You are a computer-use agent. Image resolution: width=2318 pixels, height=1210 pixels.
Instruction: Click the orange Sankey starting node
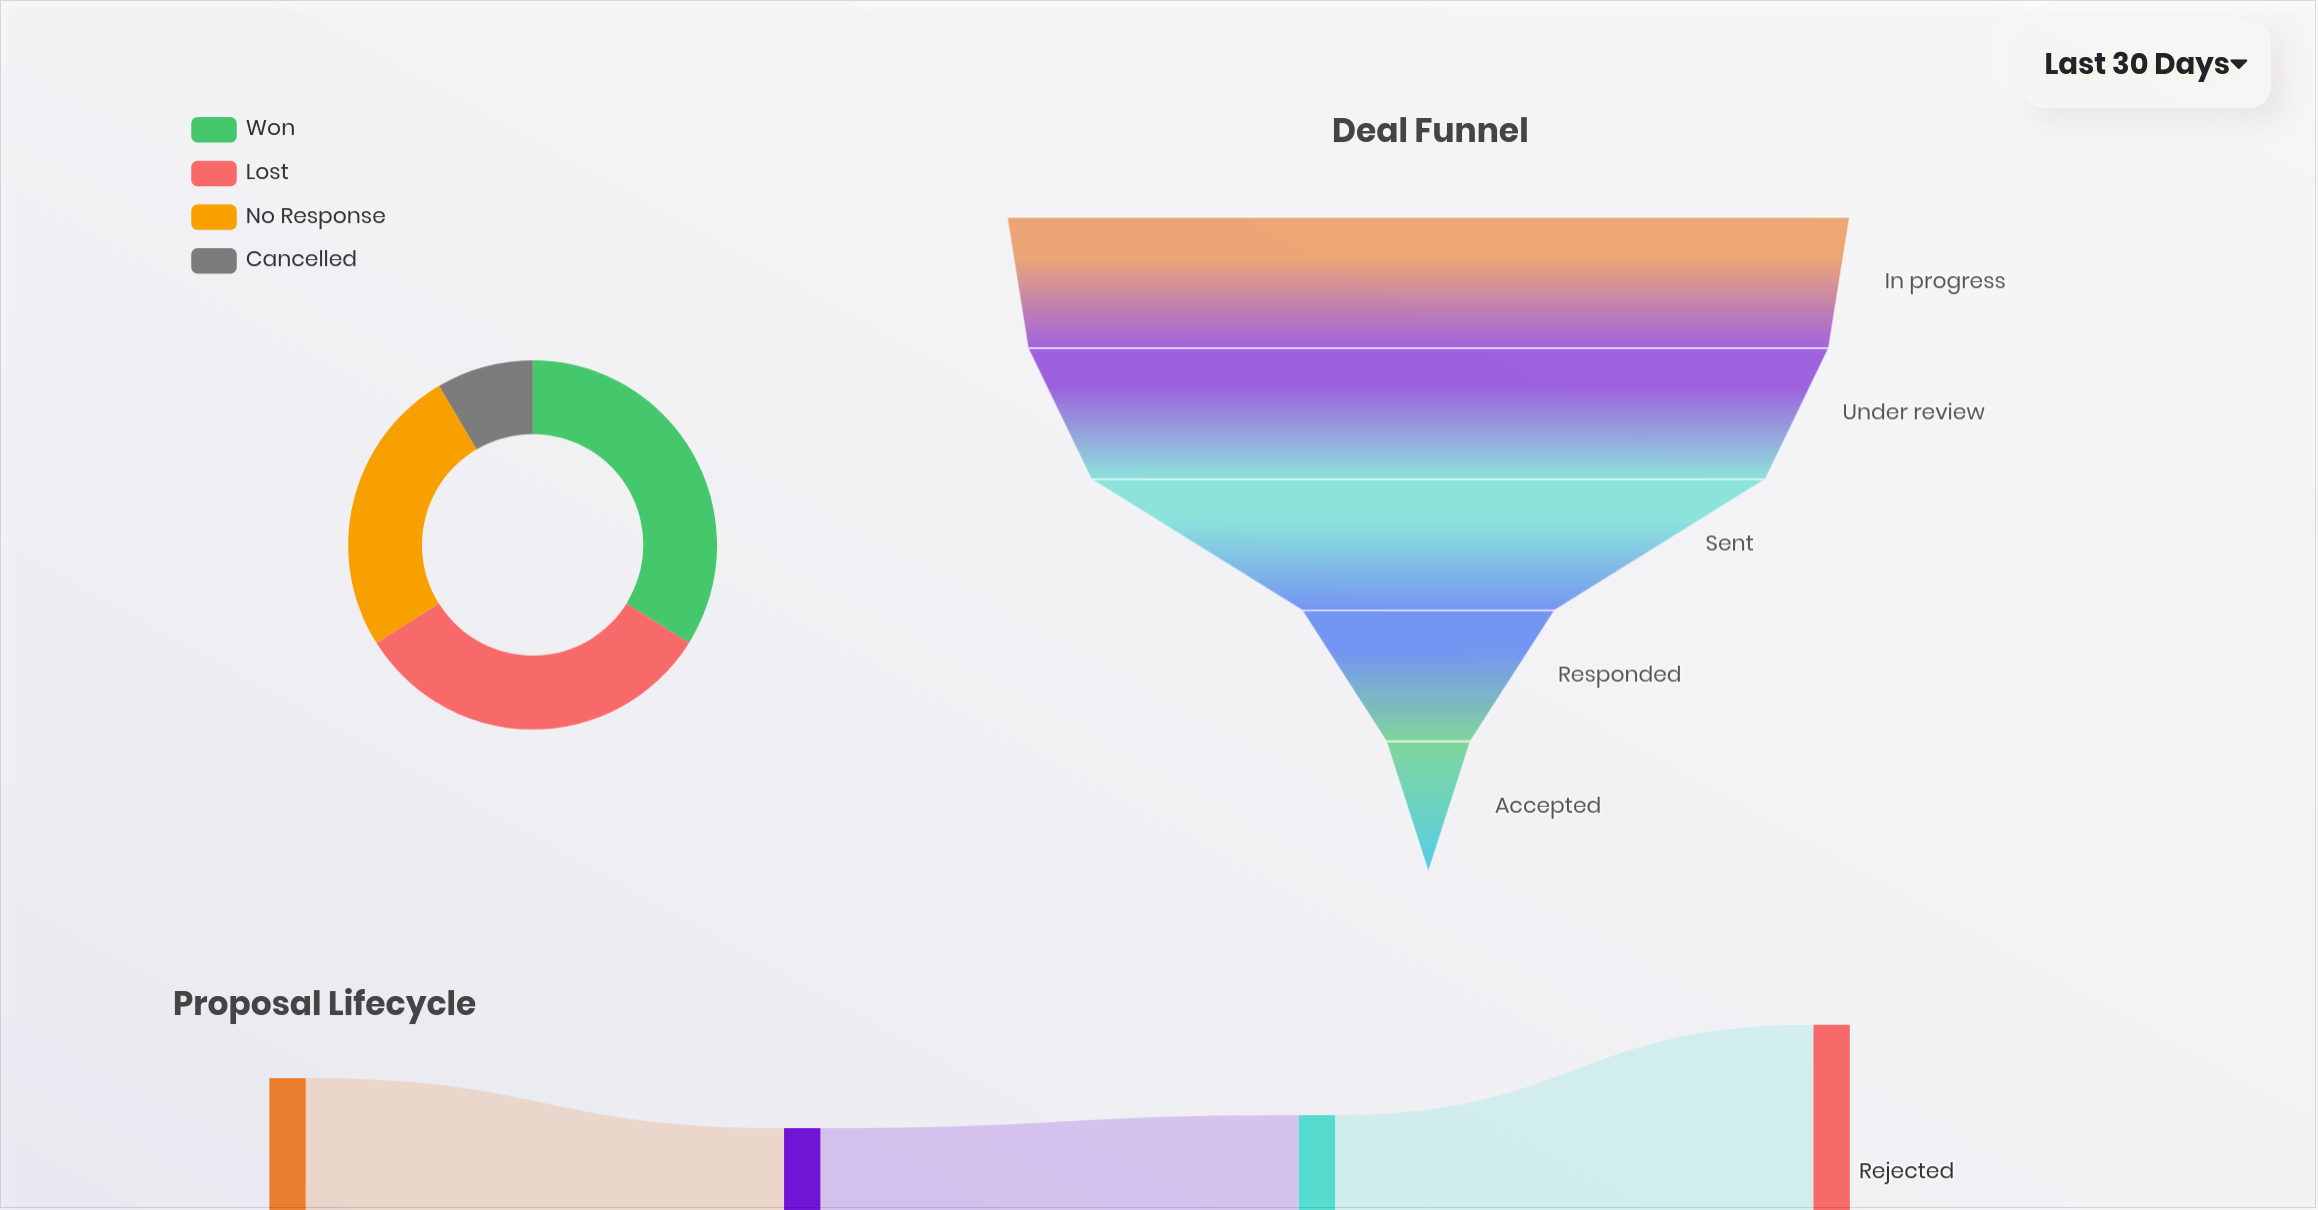[x=287, y=1142]
